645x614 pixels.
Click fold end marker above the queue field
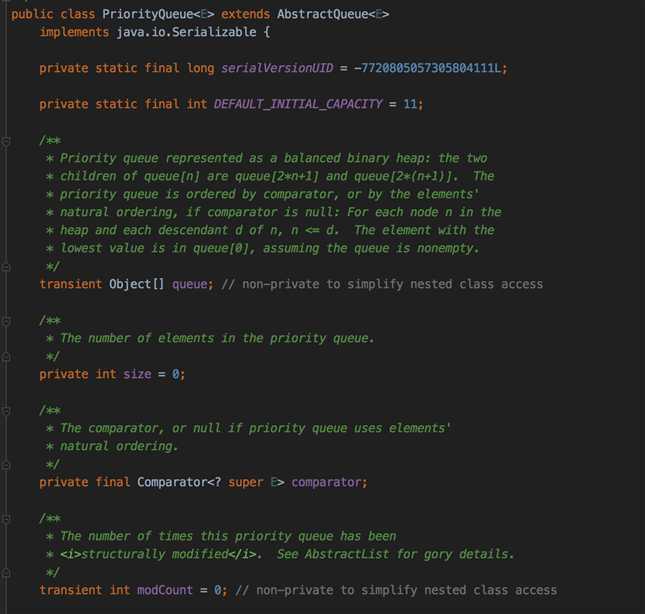(6, 267)
